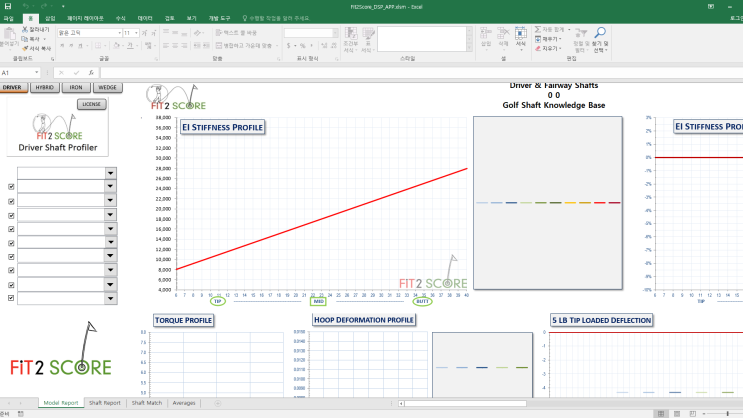Open the top combo box without a checkbox
The height and width of the screenshot is (418, 743).
pyautogui.click(x=110, y=173)
